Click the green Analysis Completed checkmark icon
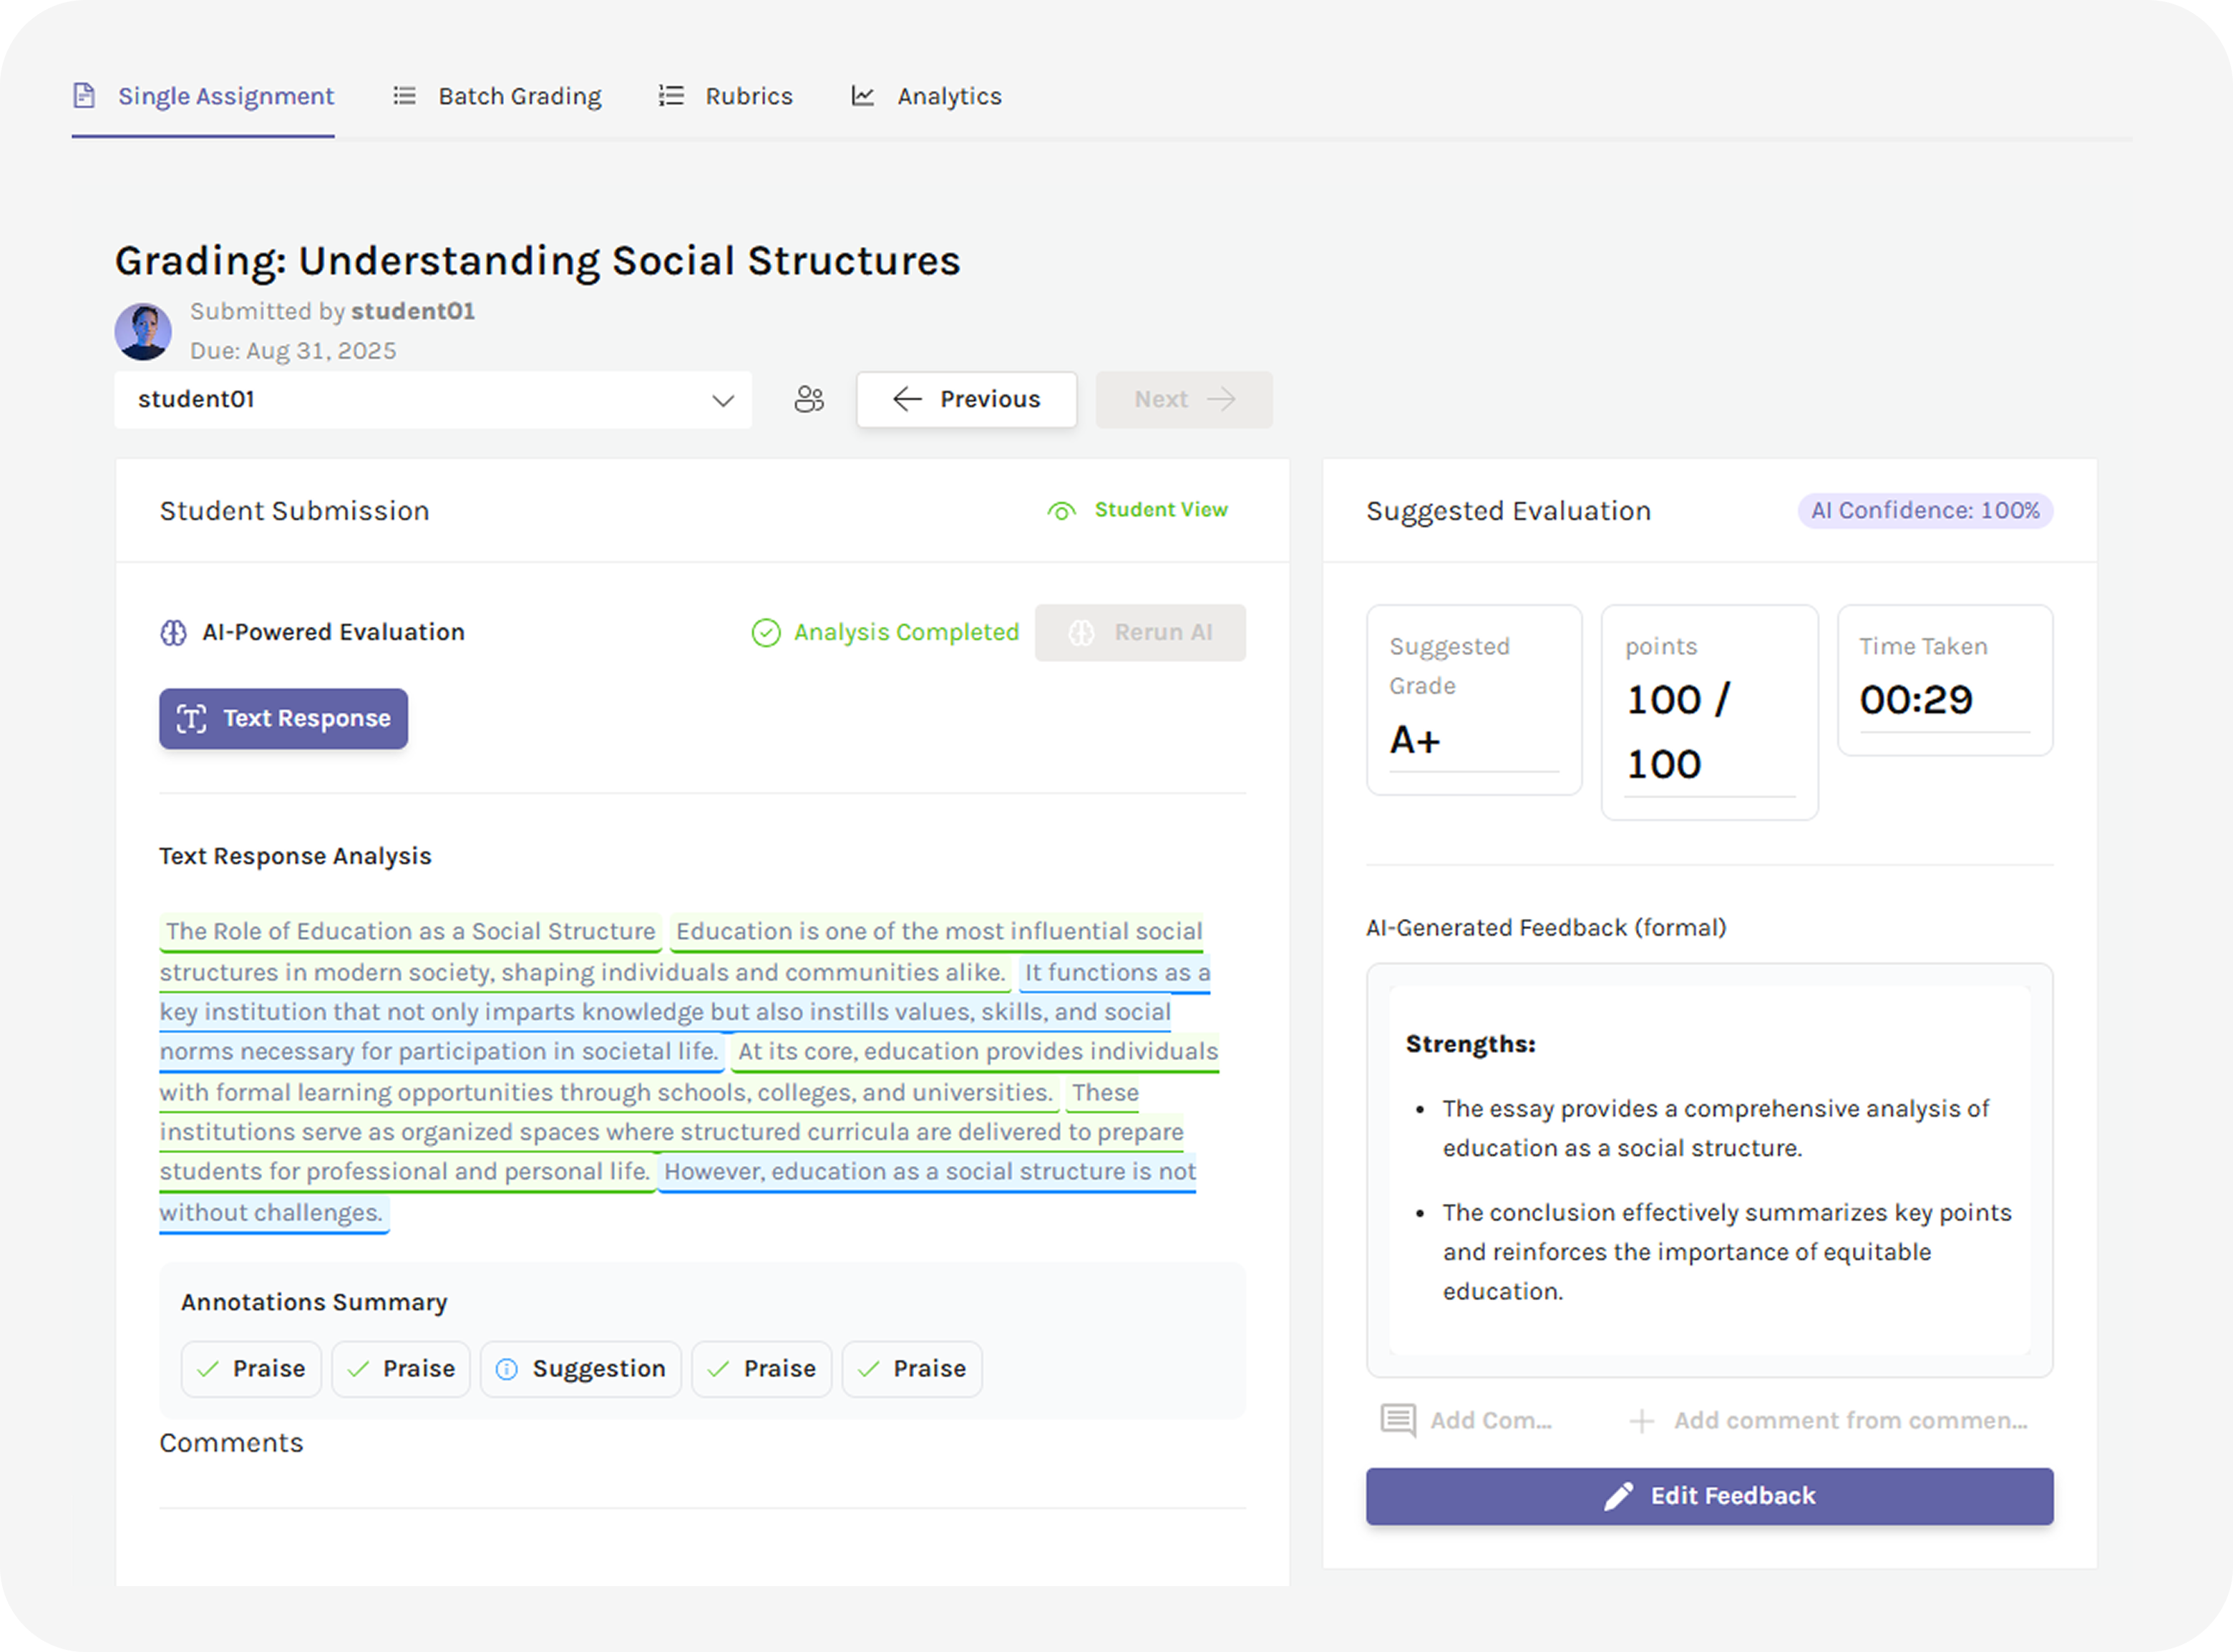The height and width of the screenshot is (1652, 2233). 766,633
